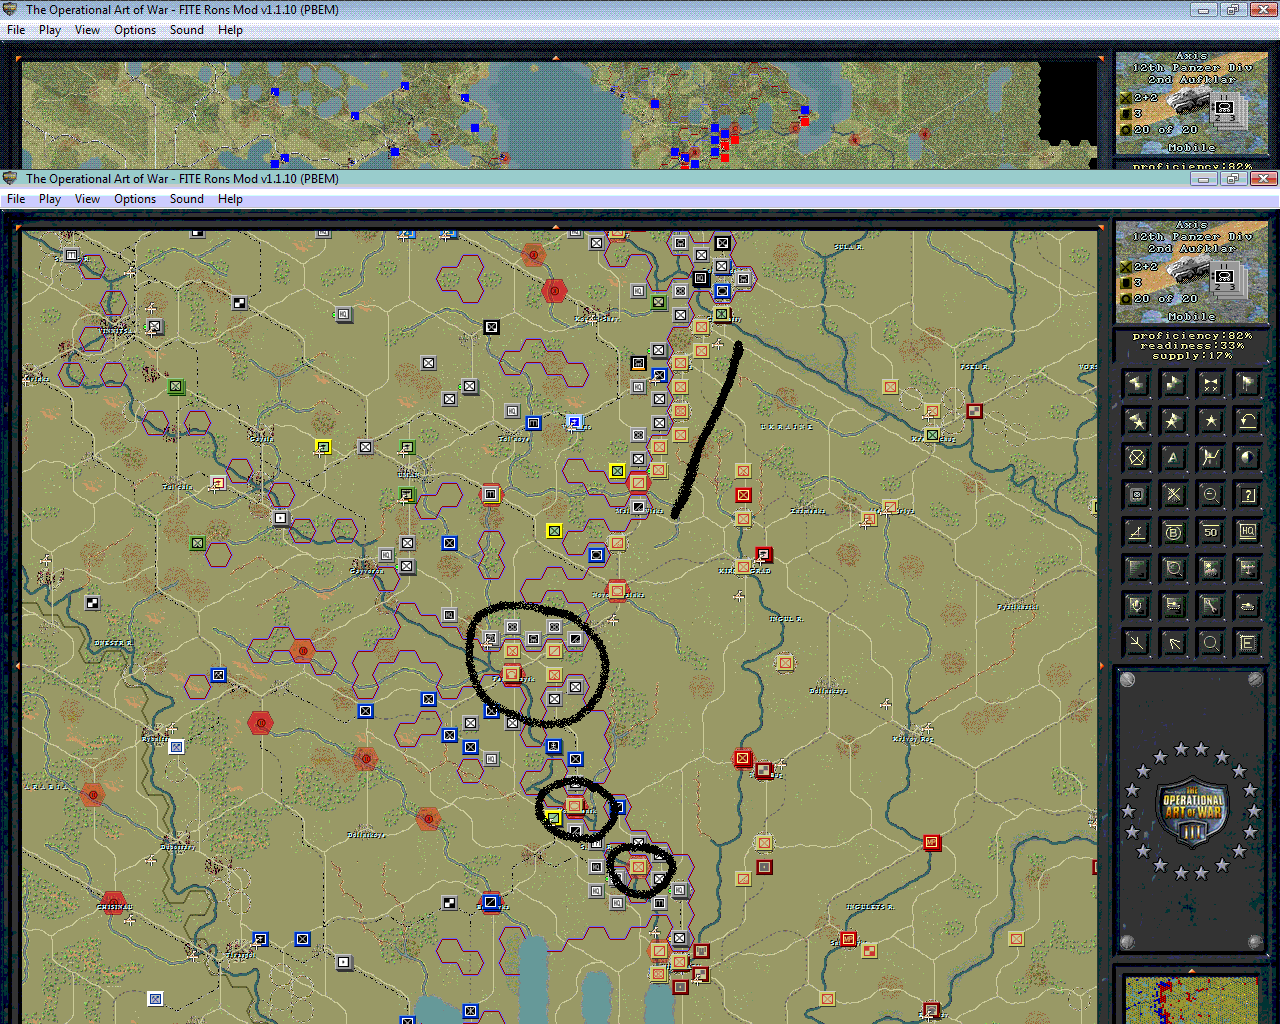Click the 'supply:17%' text
This screenshot has width=1280, height=1024.
tap(1192, 356)
